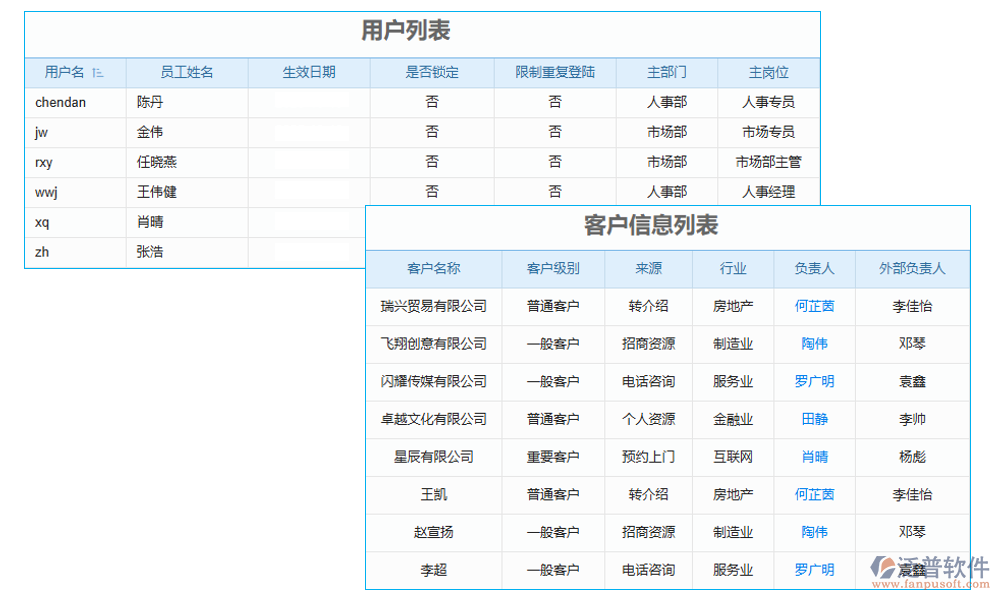Open responsible person 何正茜 link
1000x600 pixels.
pos(814,306)
